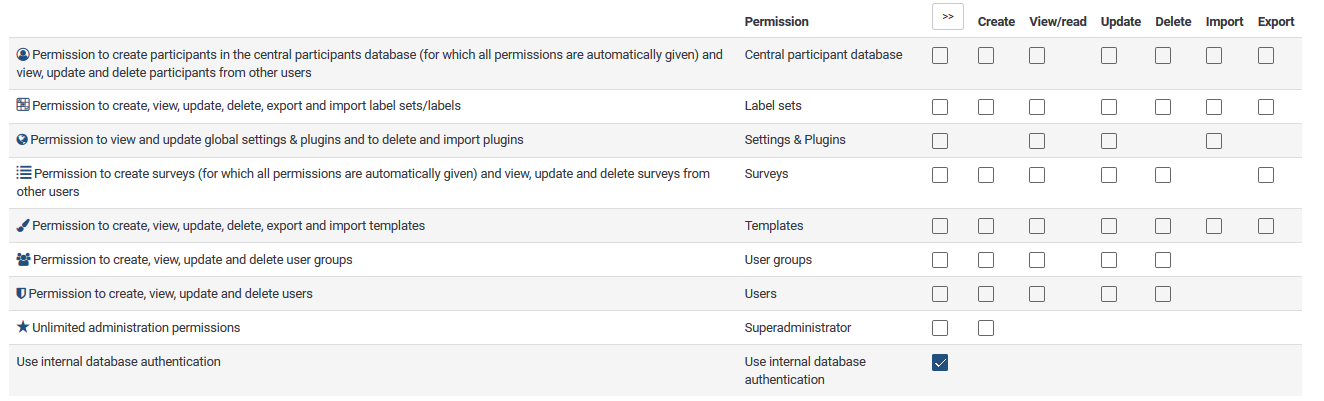Enable Create permission for Central participant database
The image size is (1324, 401).
point(986,56)
